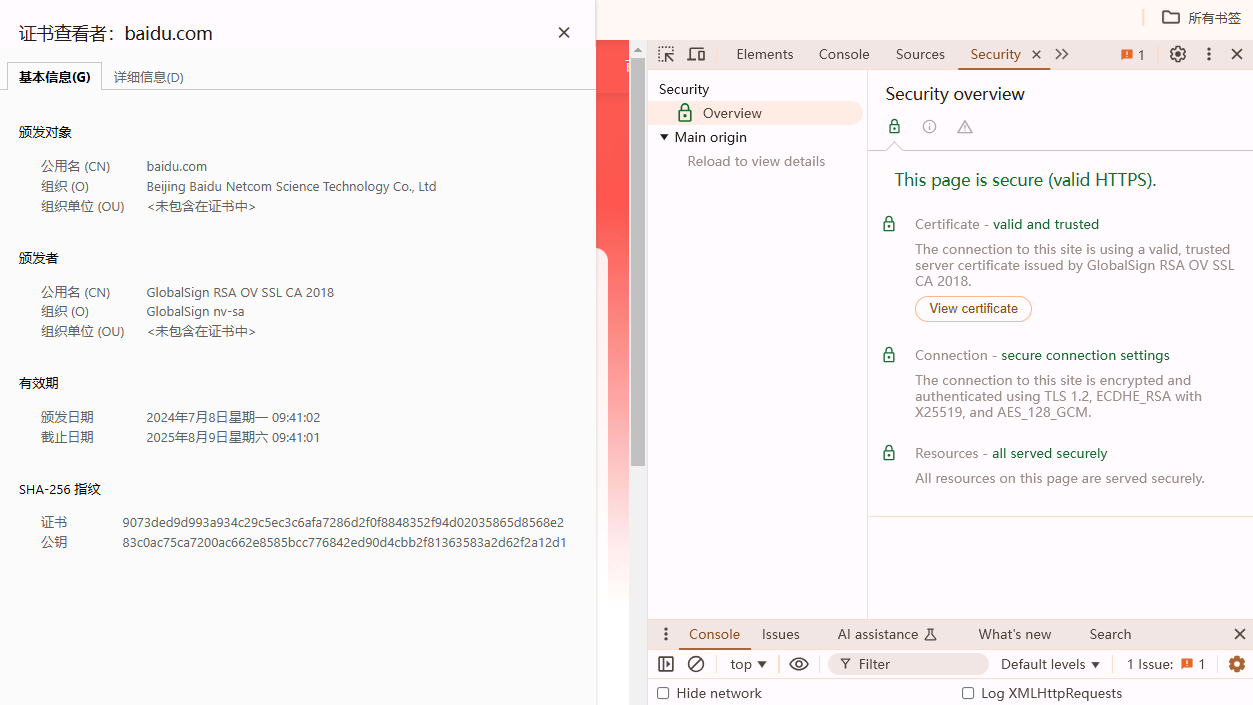Switch to the Console tab in top bar
Image resolution: width=1253 pixels, height=705 pixels.
(844, 54)
